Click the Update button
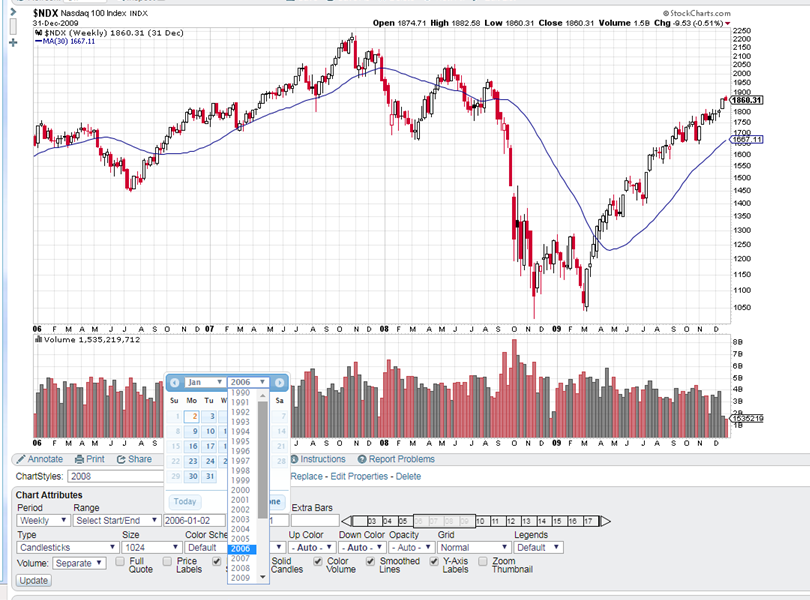The height and width of the screenshot is (600, 810). [x=34, y=580]
